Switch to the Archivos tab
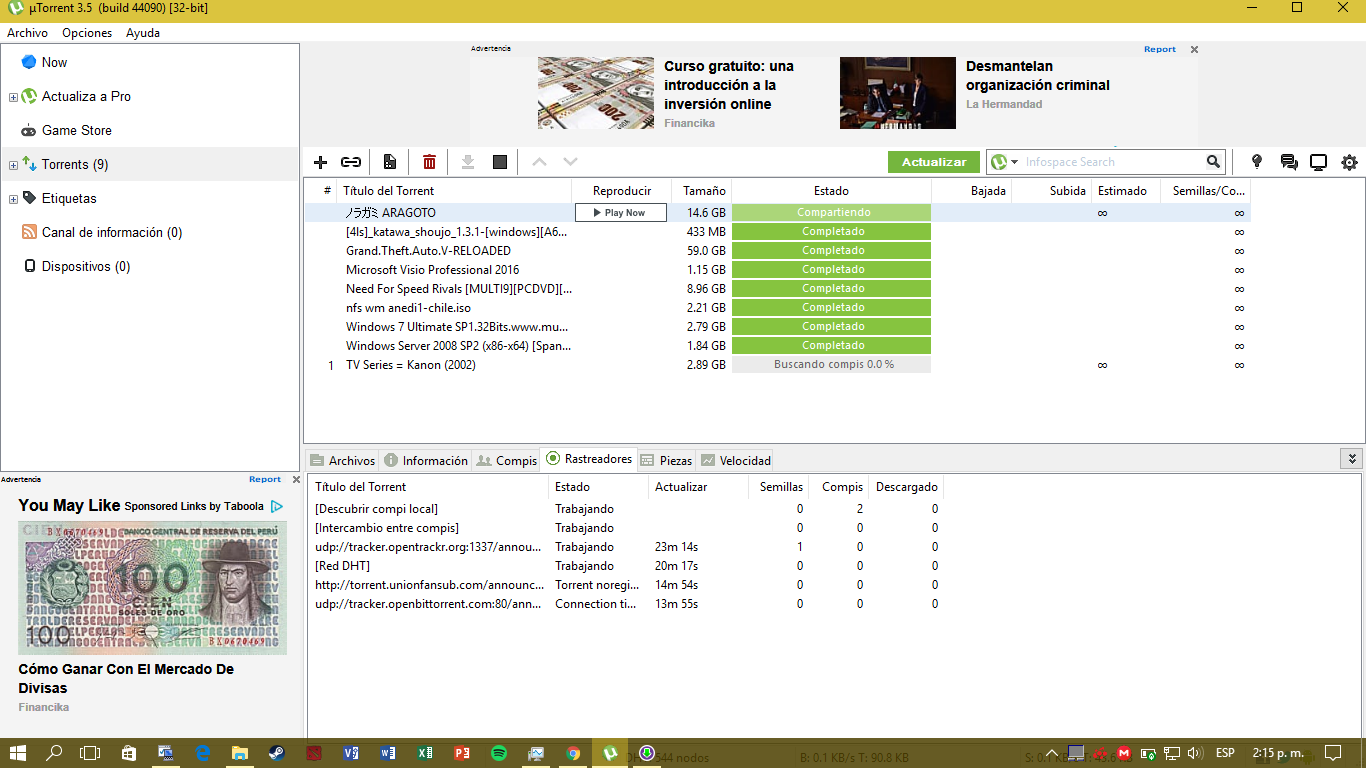1366x768 pixels. pyautogui.click(x=343, y=460)
